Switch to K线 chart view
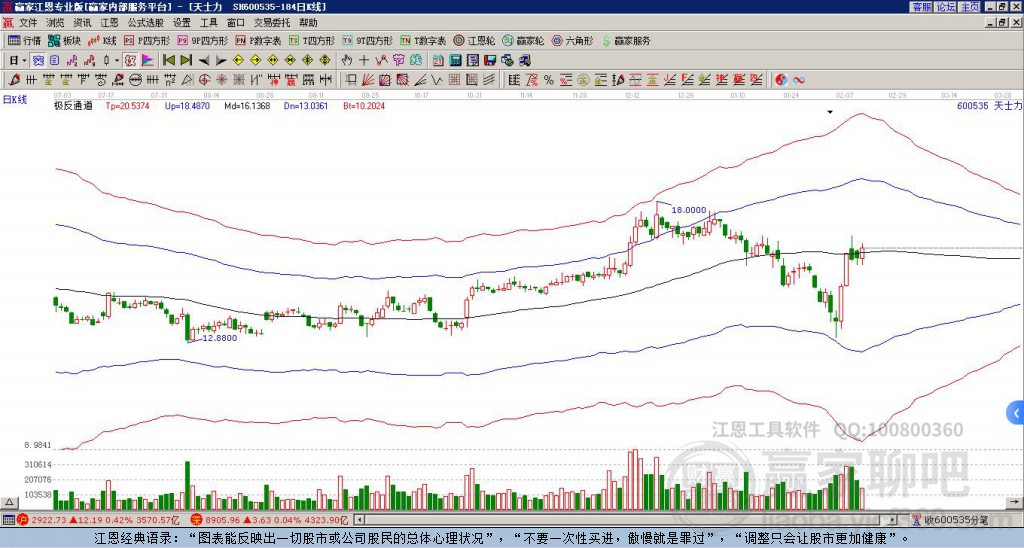The width and height of the screenshot is (1024, 548). (102, 40)
